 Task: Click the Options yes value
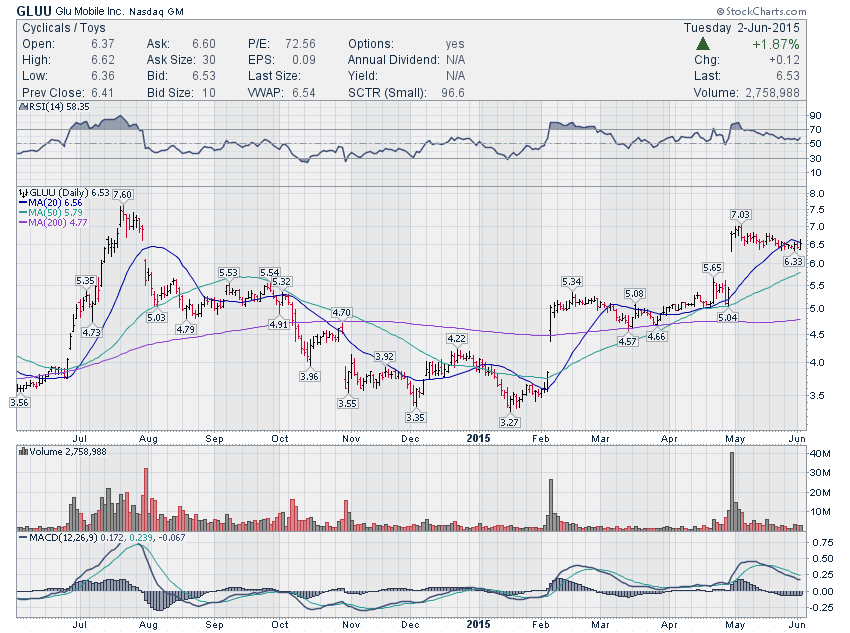[x=455, y=44]
